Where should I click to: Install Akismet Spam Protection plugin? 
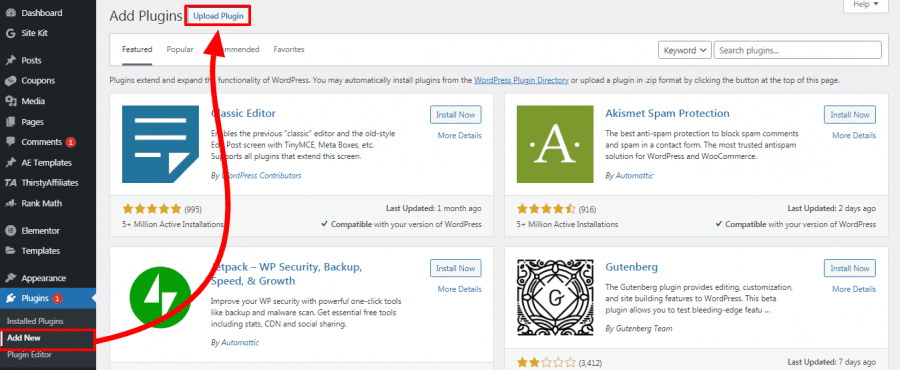[x=850, y=115]
